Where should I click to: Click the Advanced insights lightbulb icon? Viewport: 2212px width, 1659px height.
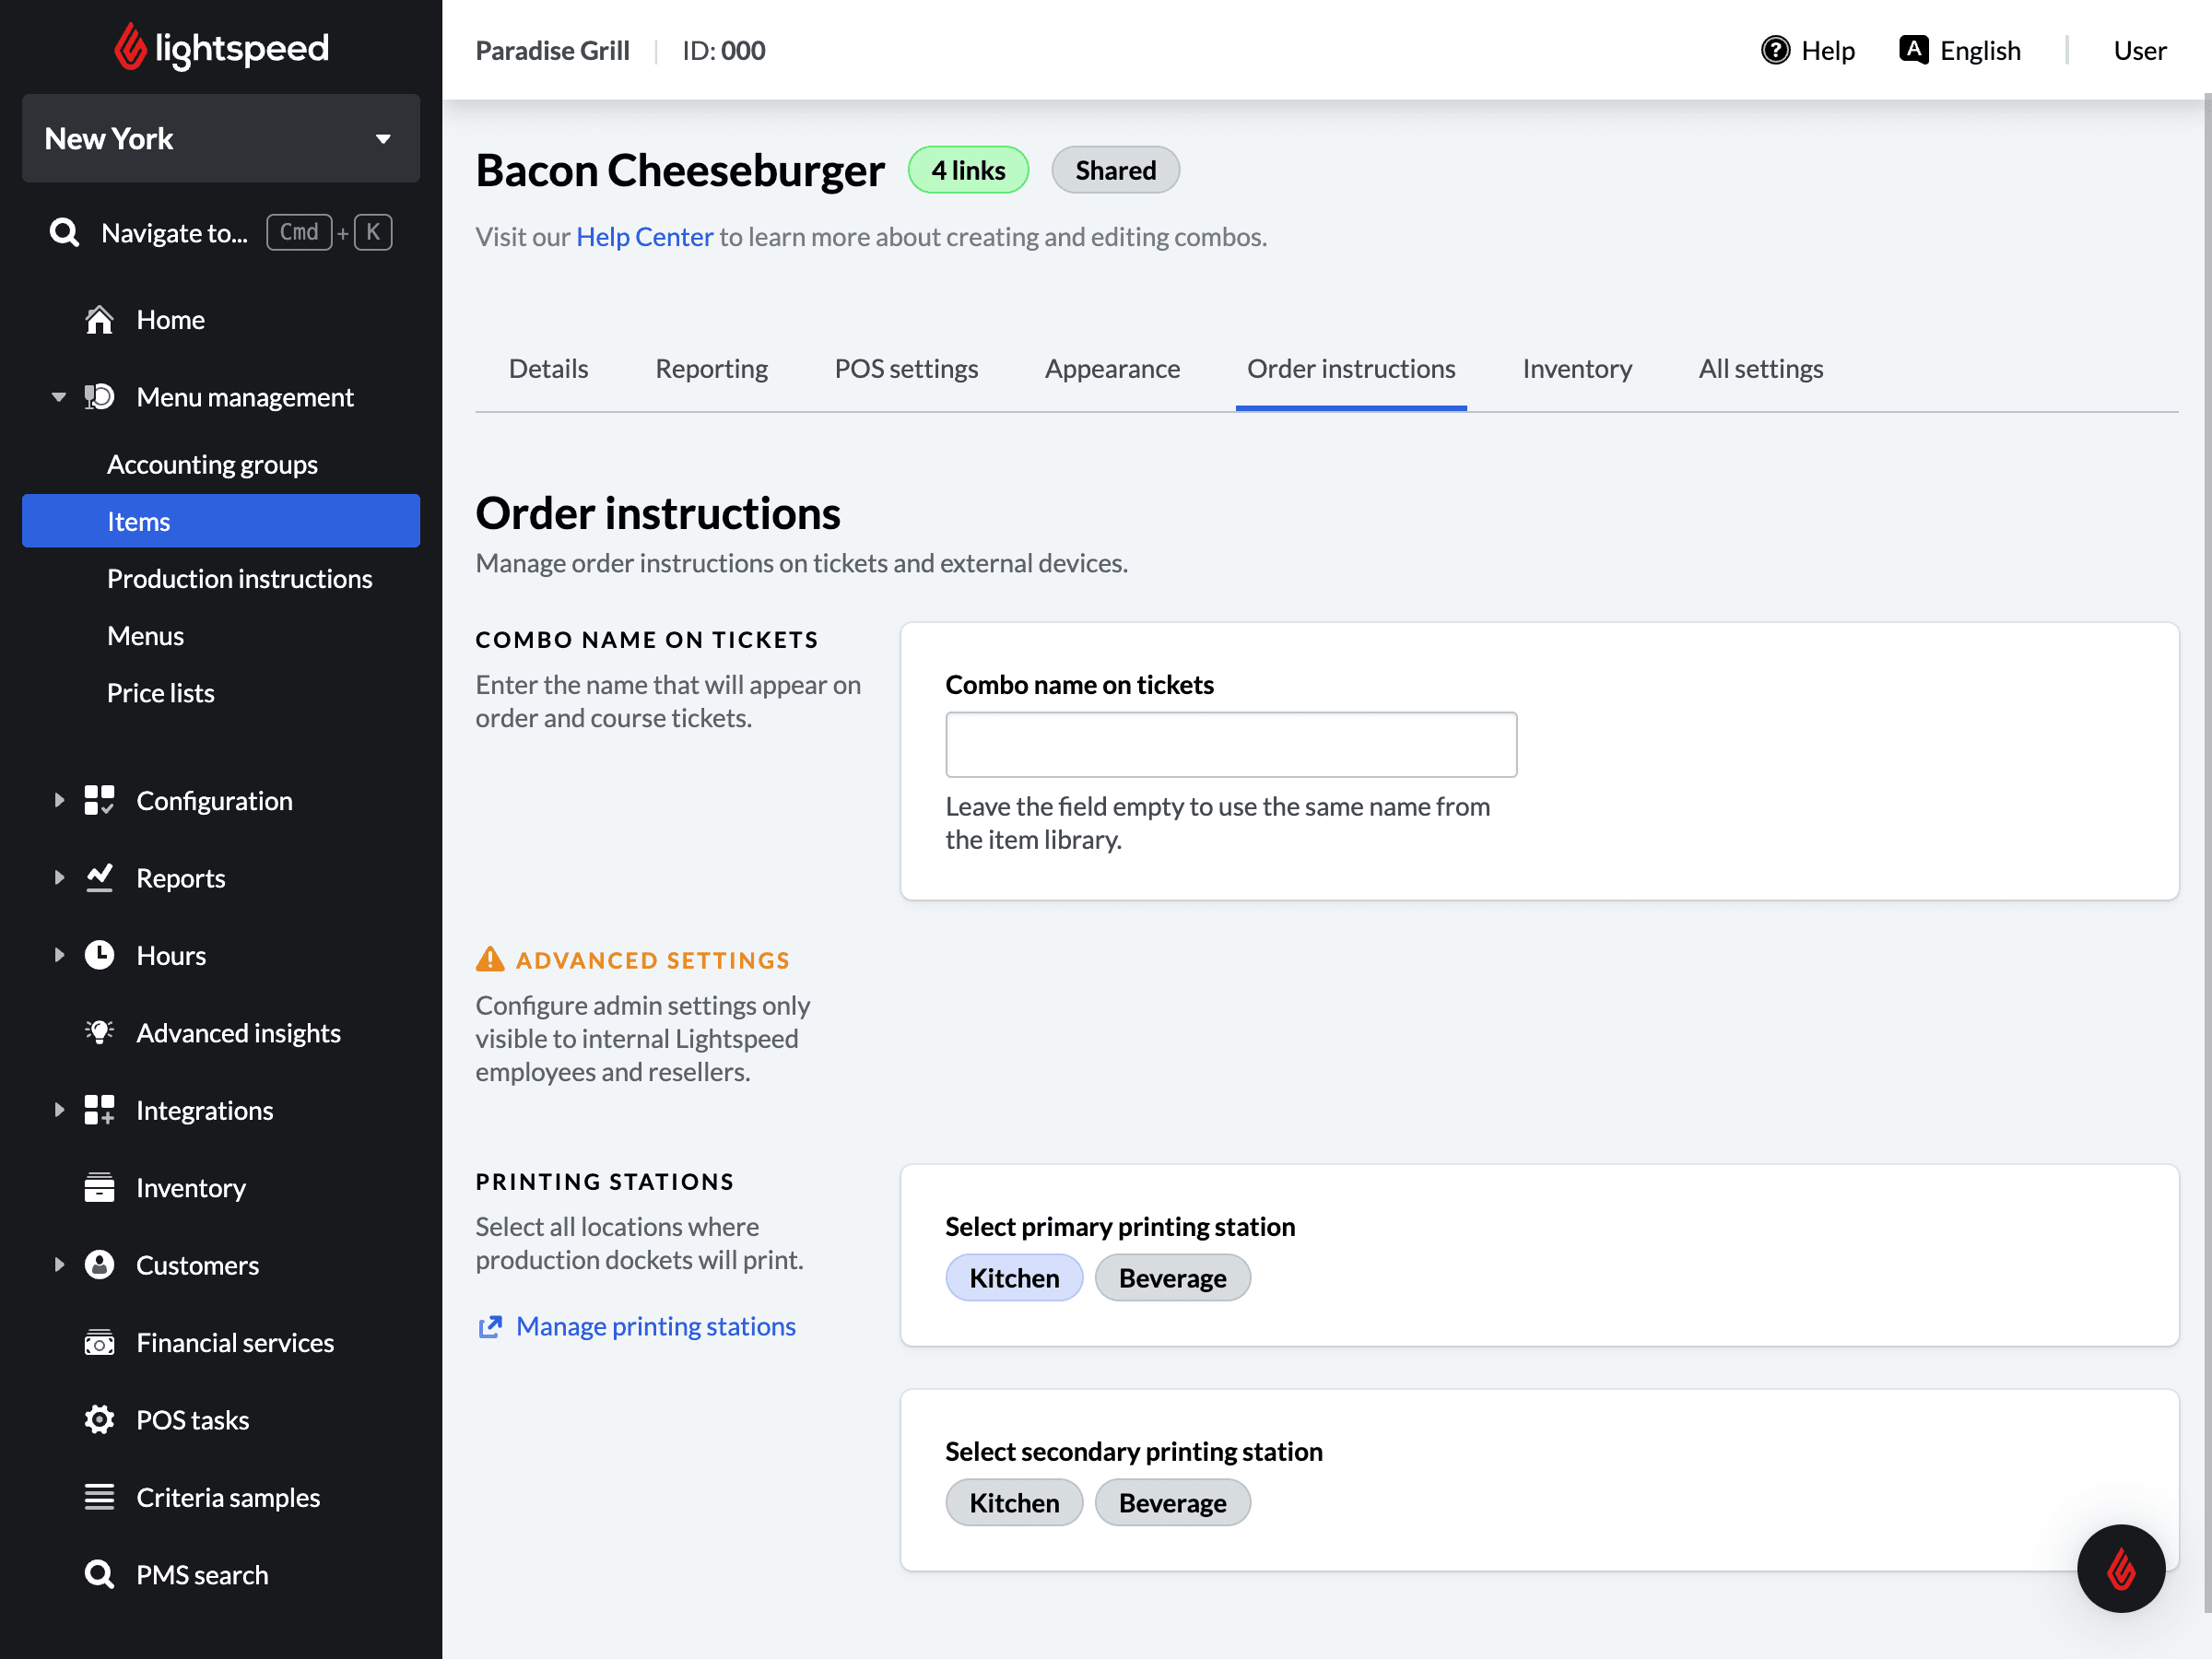[x=99, y=1032]
